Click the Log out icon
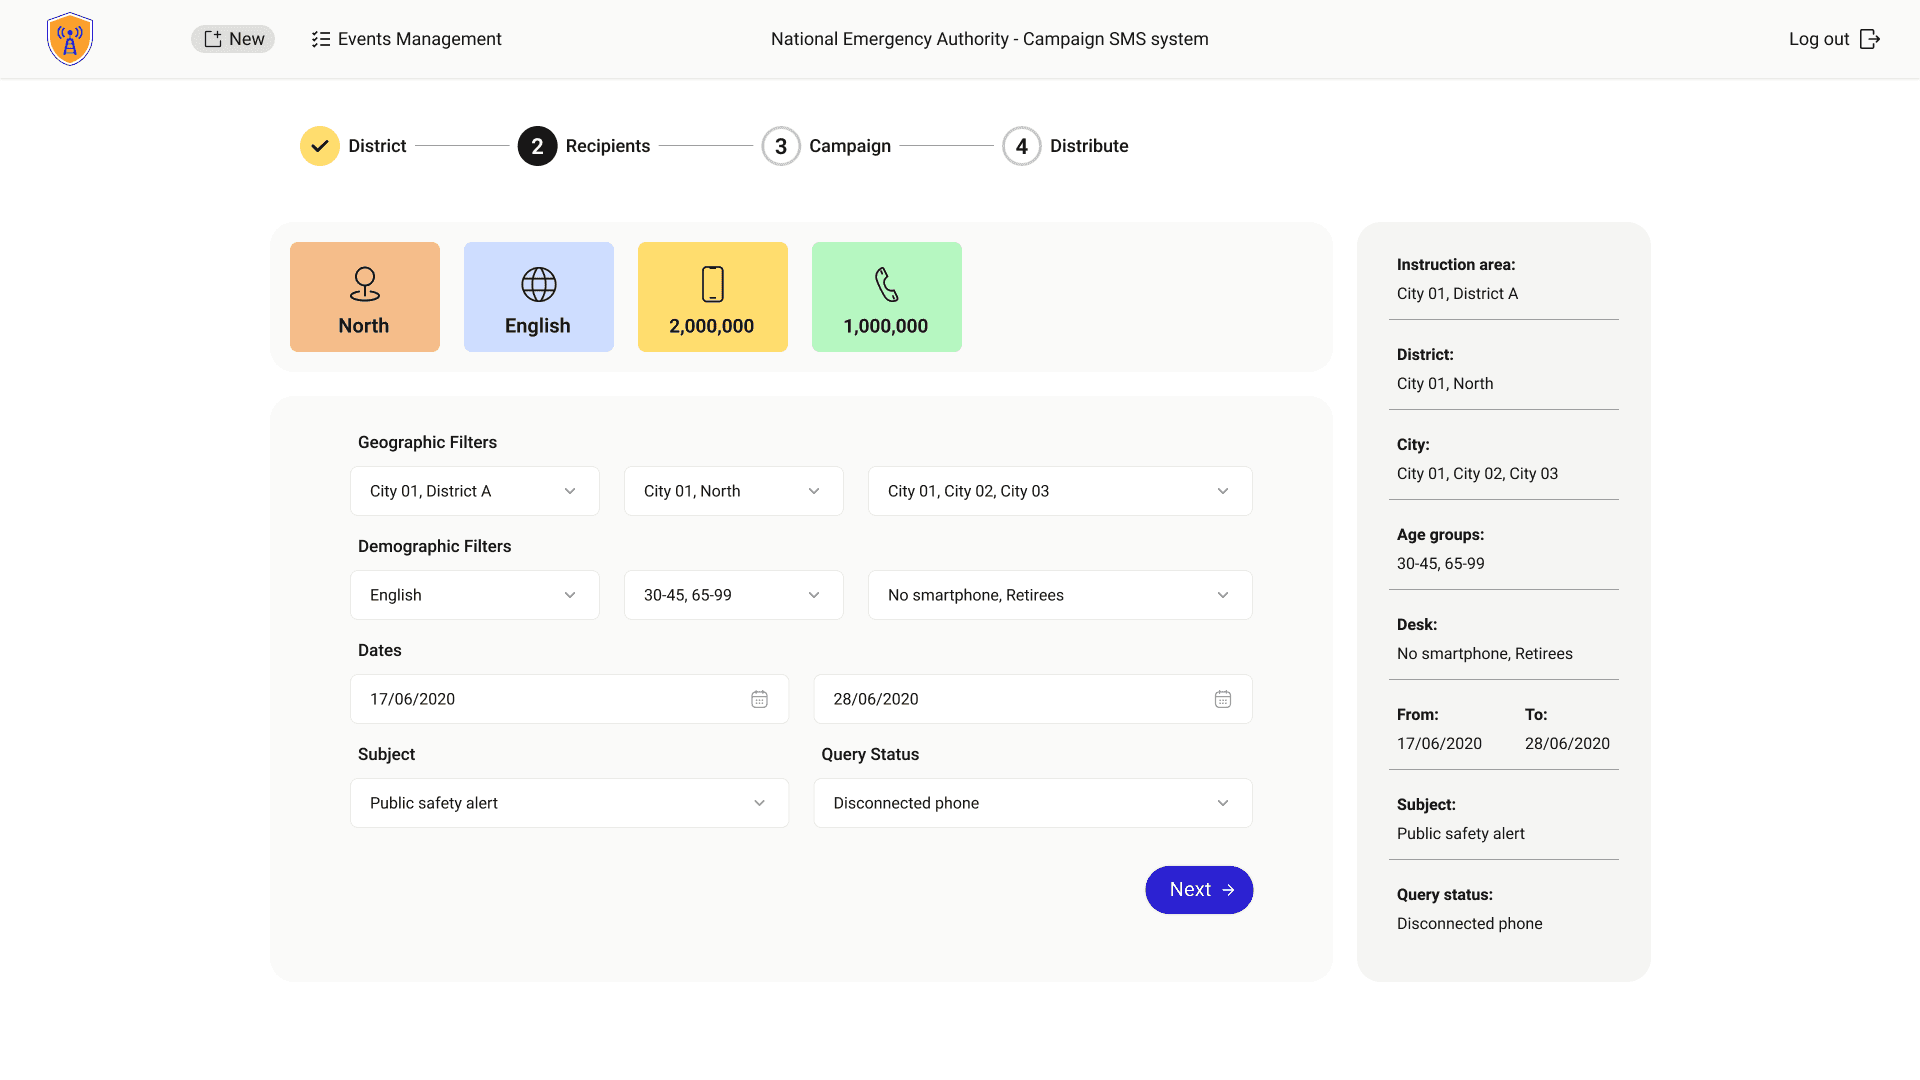 coord(1870,38)
